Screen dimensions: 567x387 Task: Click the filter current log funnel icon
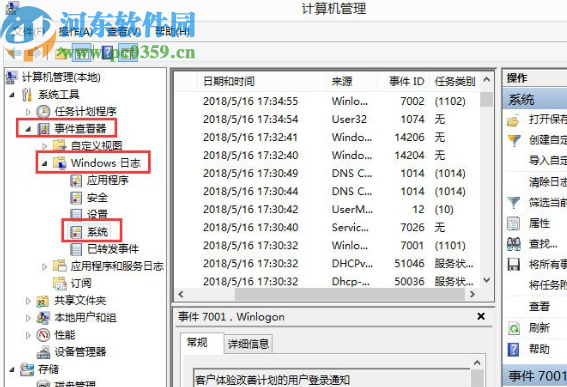click(x=514, y=203)
